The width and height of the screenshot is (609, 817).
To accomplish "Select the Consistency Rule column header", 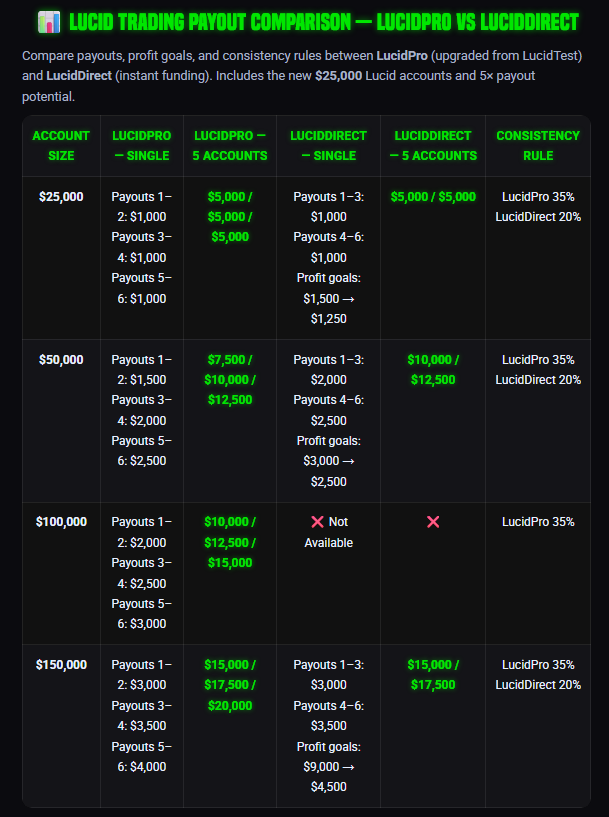I will pos(538,146).
